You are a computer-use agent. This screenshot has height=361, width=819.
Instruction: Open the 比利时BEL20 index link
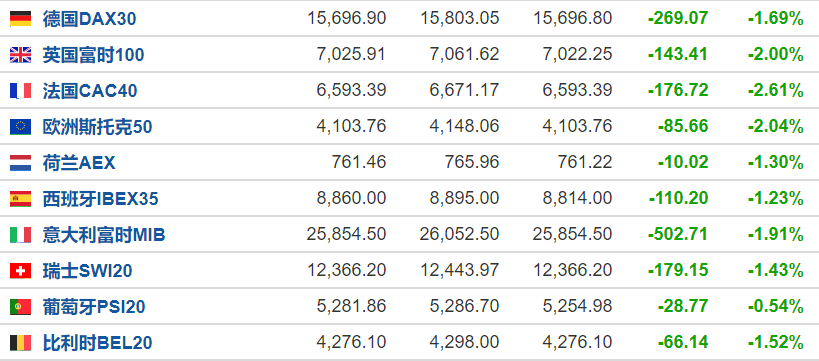(x=97, y=343)
